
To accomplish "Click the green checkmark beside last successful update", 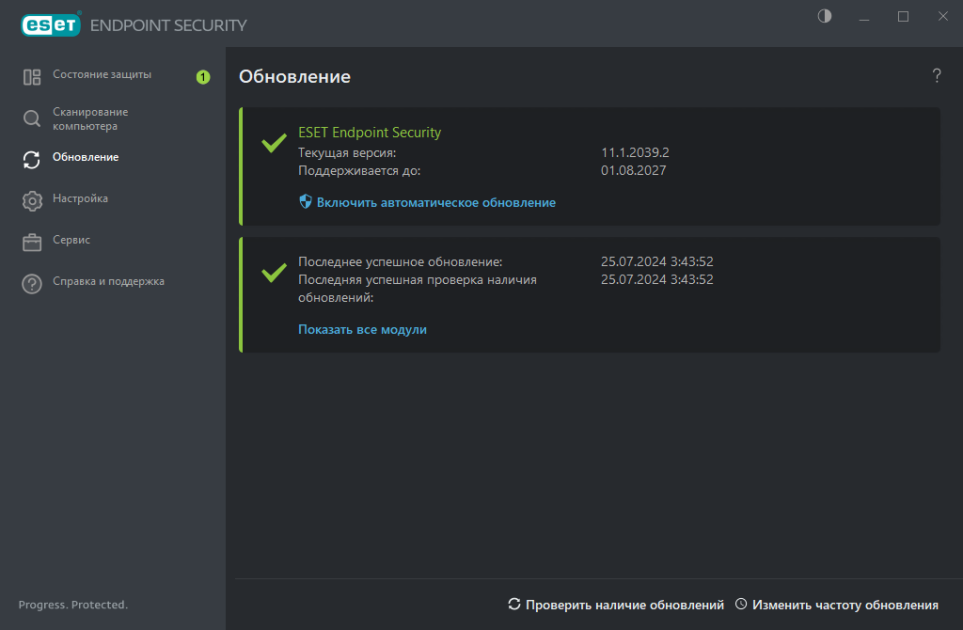I will pos(274,272).
